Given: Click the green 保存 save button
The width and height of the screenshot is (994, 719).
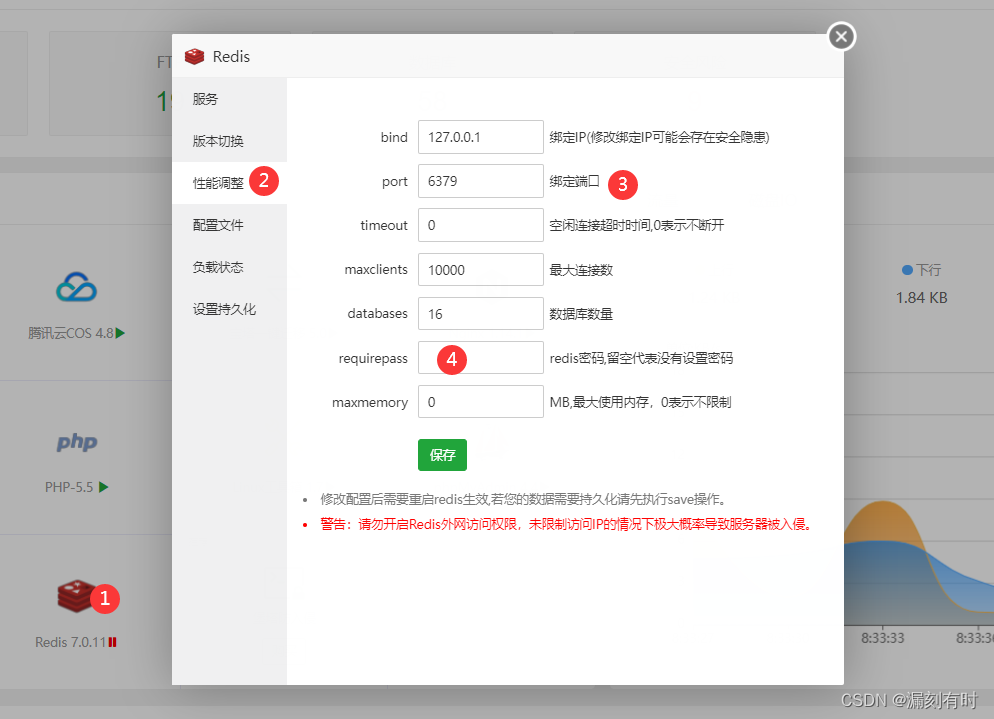Looking at the screenshot, I should [442, 454].
